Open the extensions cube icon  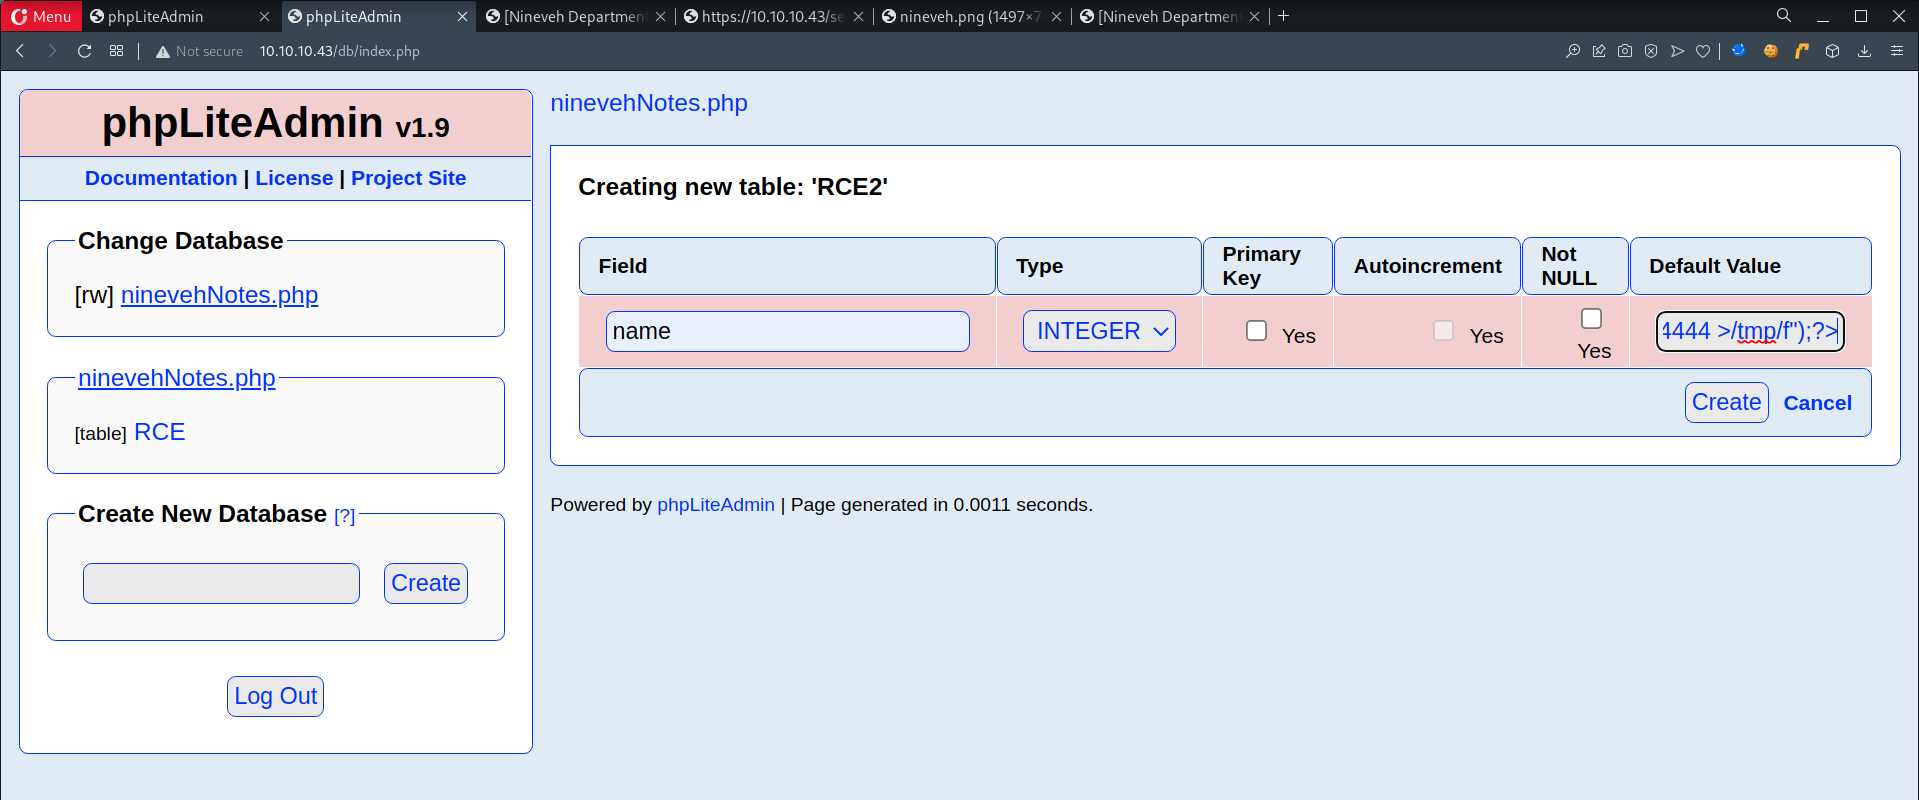1833,51
